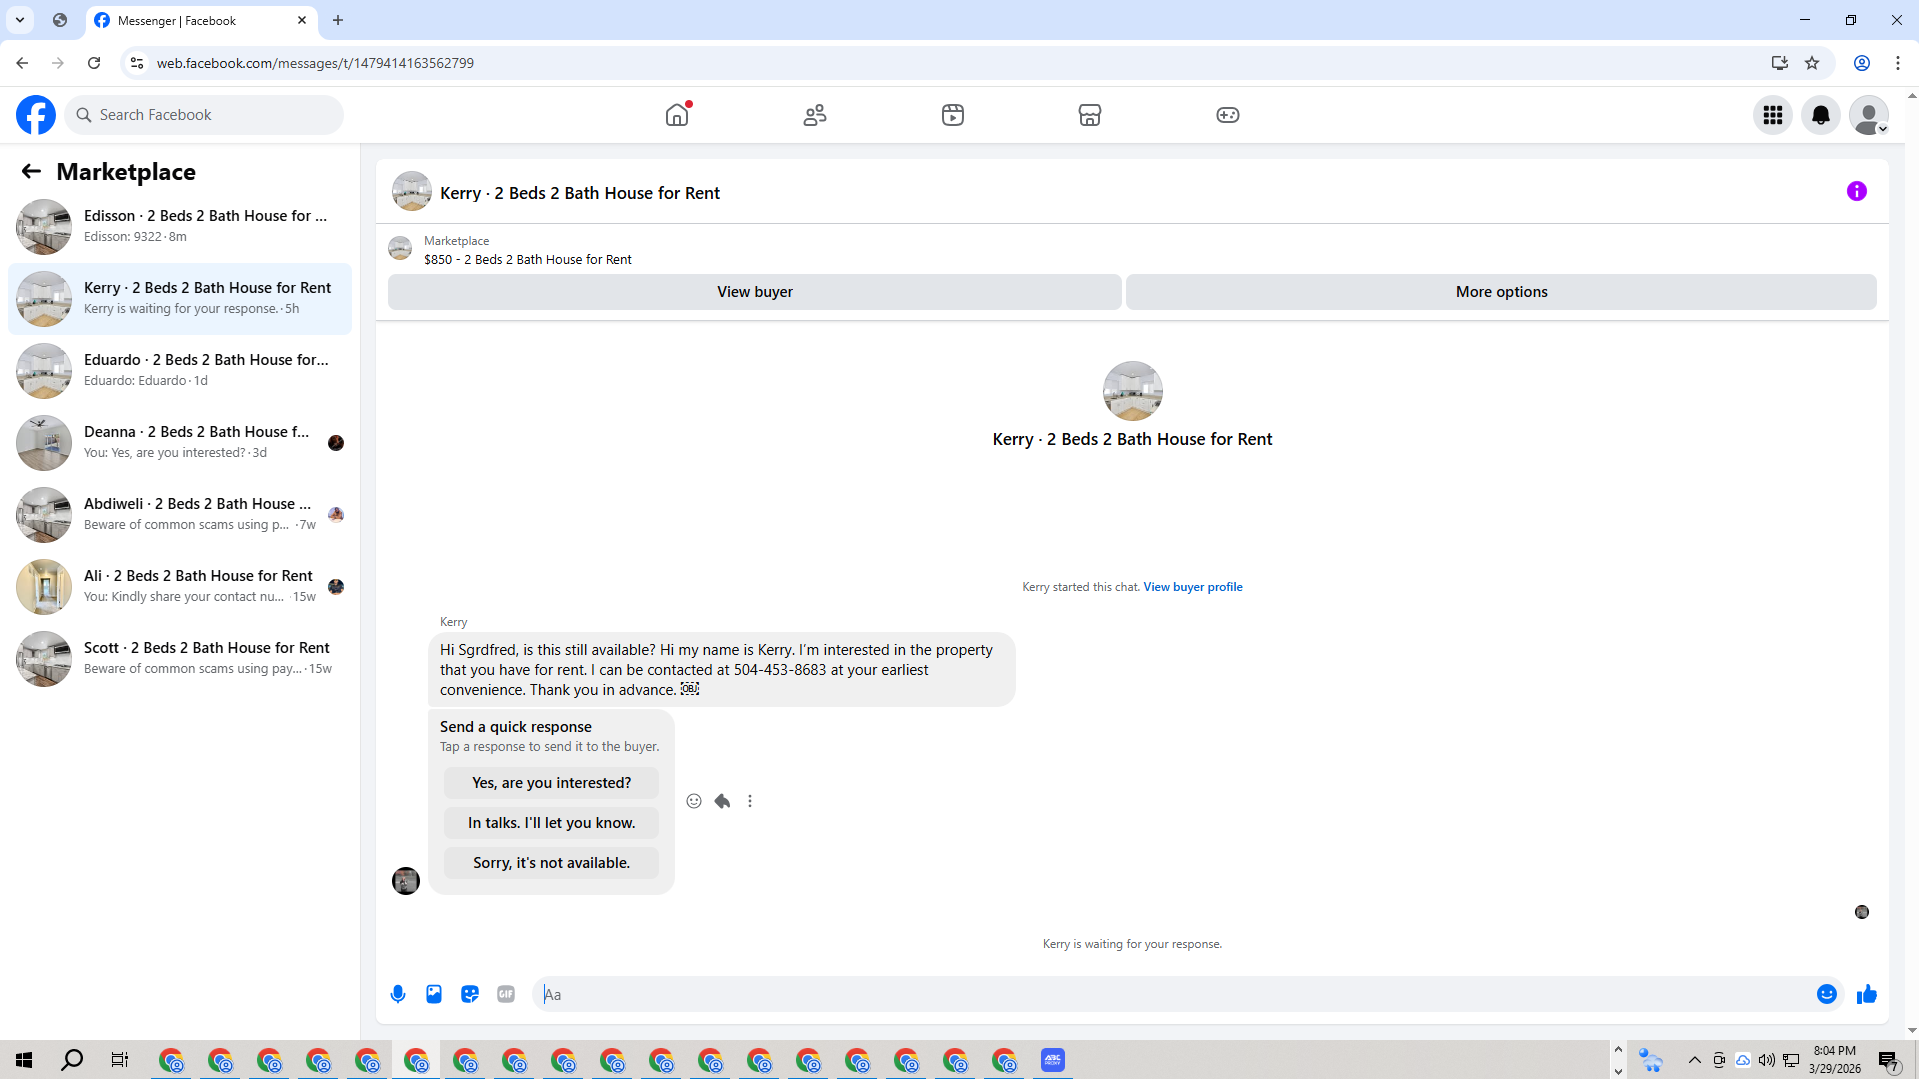This screenshot has width=1919, height=1079.
Task: Open the notifications bell
Action: pos(1821,115)
